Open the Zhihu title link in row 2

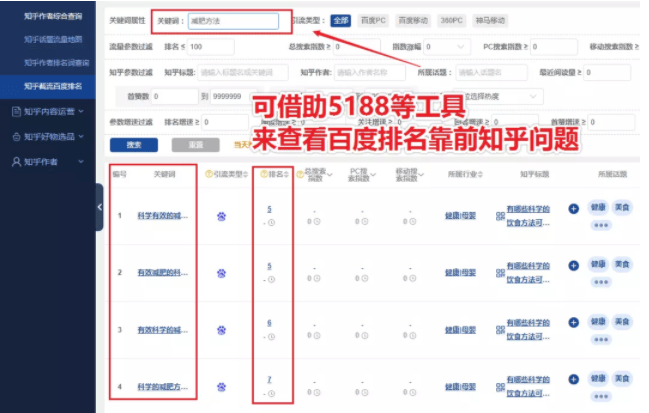tap(528, 273)
